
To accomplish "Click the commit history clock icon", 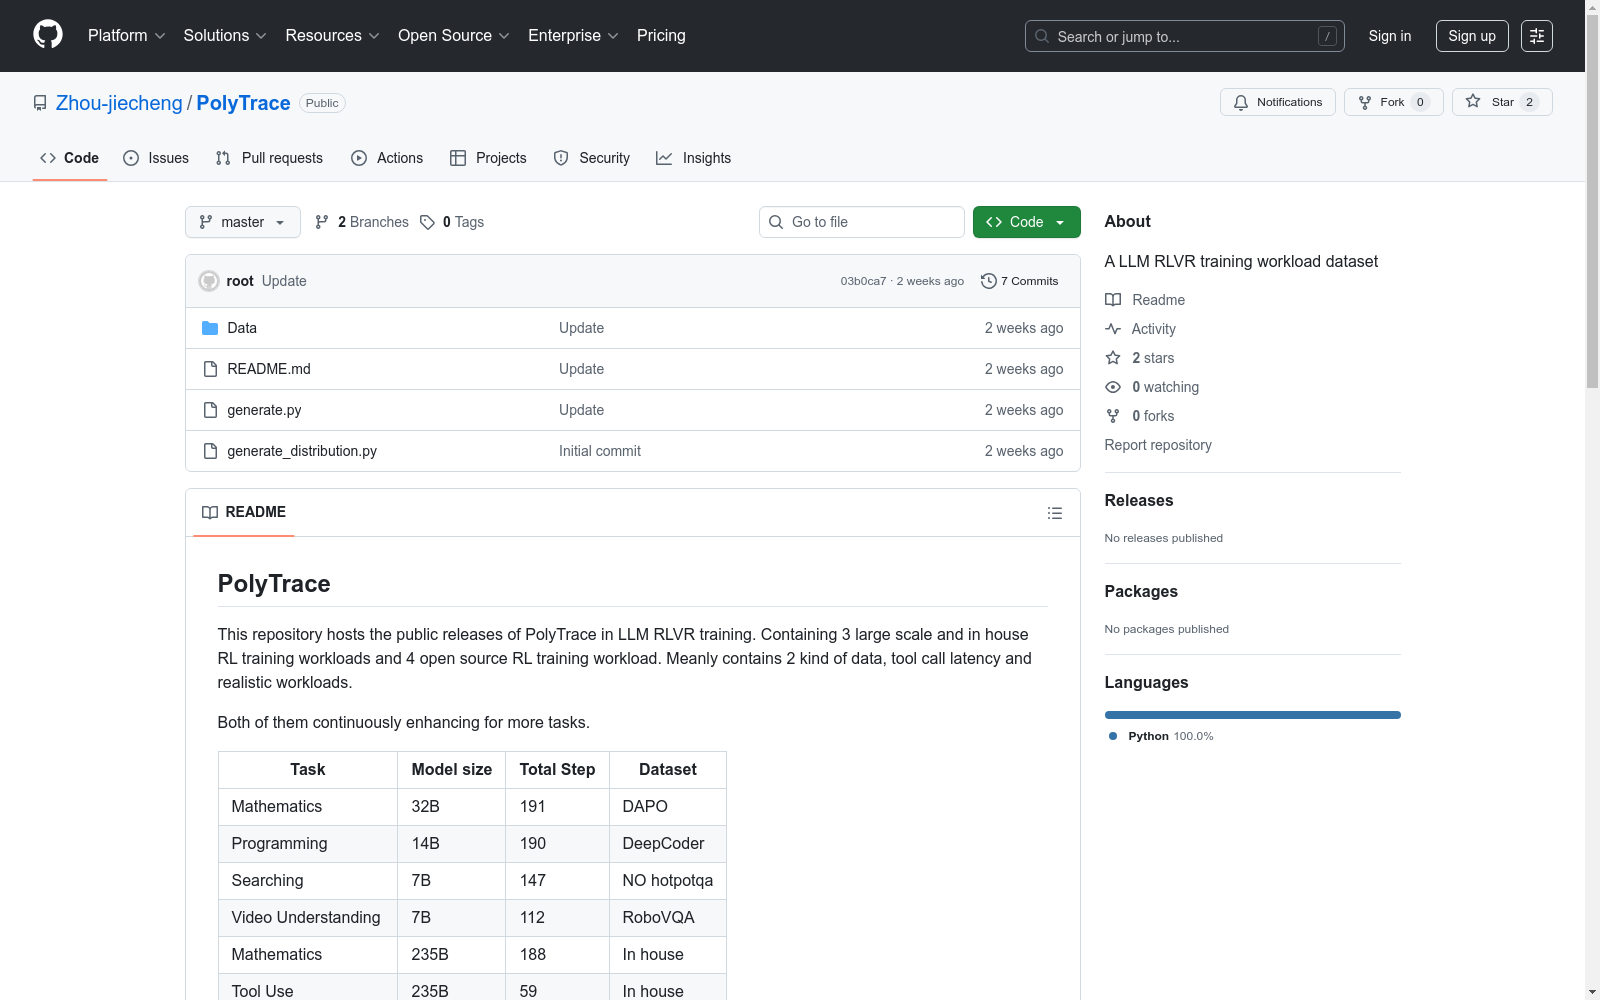I will point(989,281).
